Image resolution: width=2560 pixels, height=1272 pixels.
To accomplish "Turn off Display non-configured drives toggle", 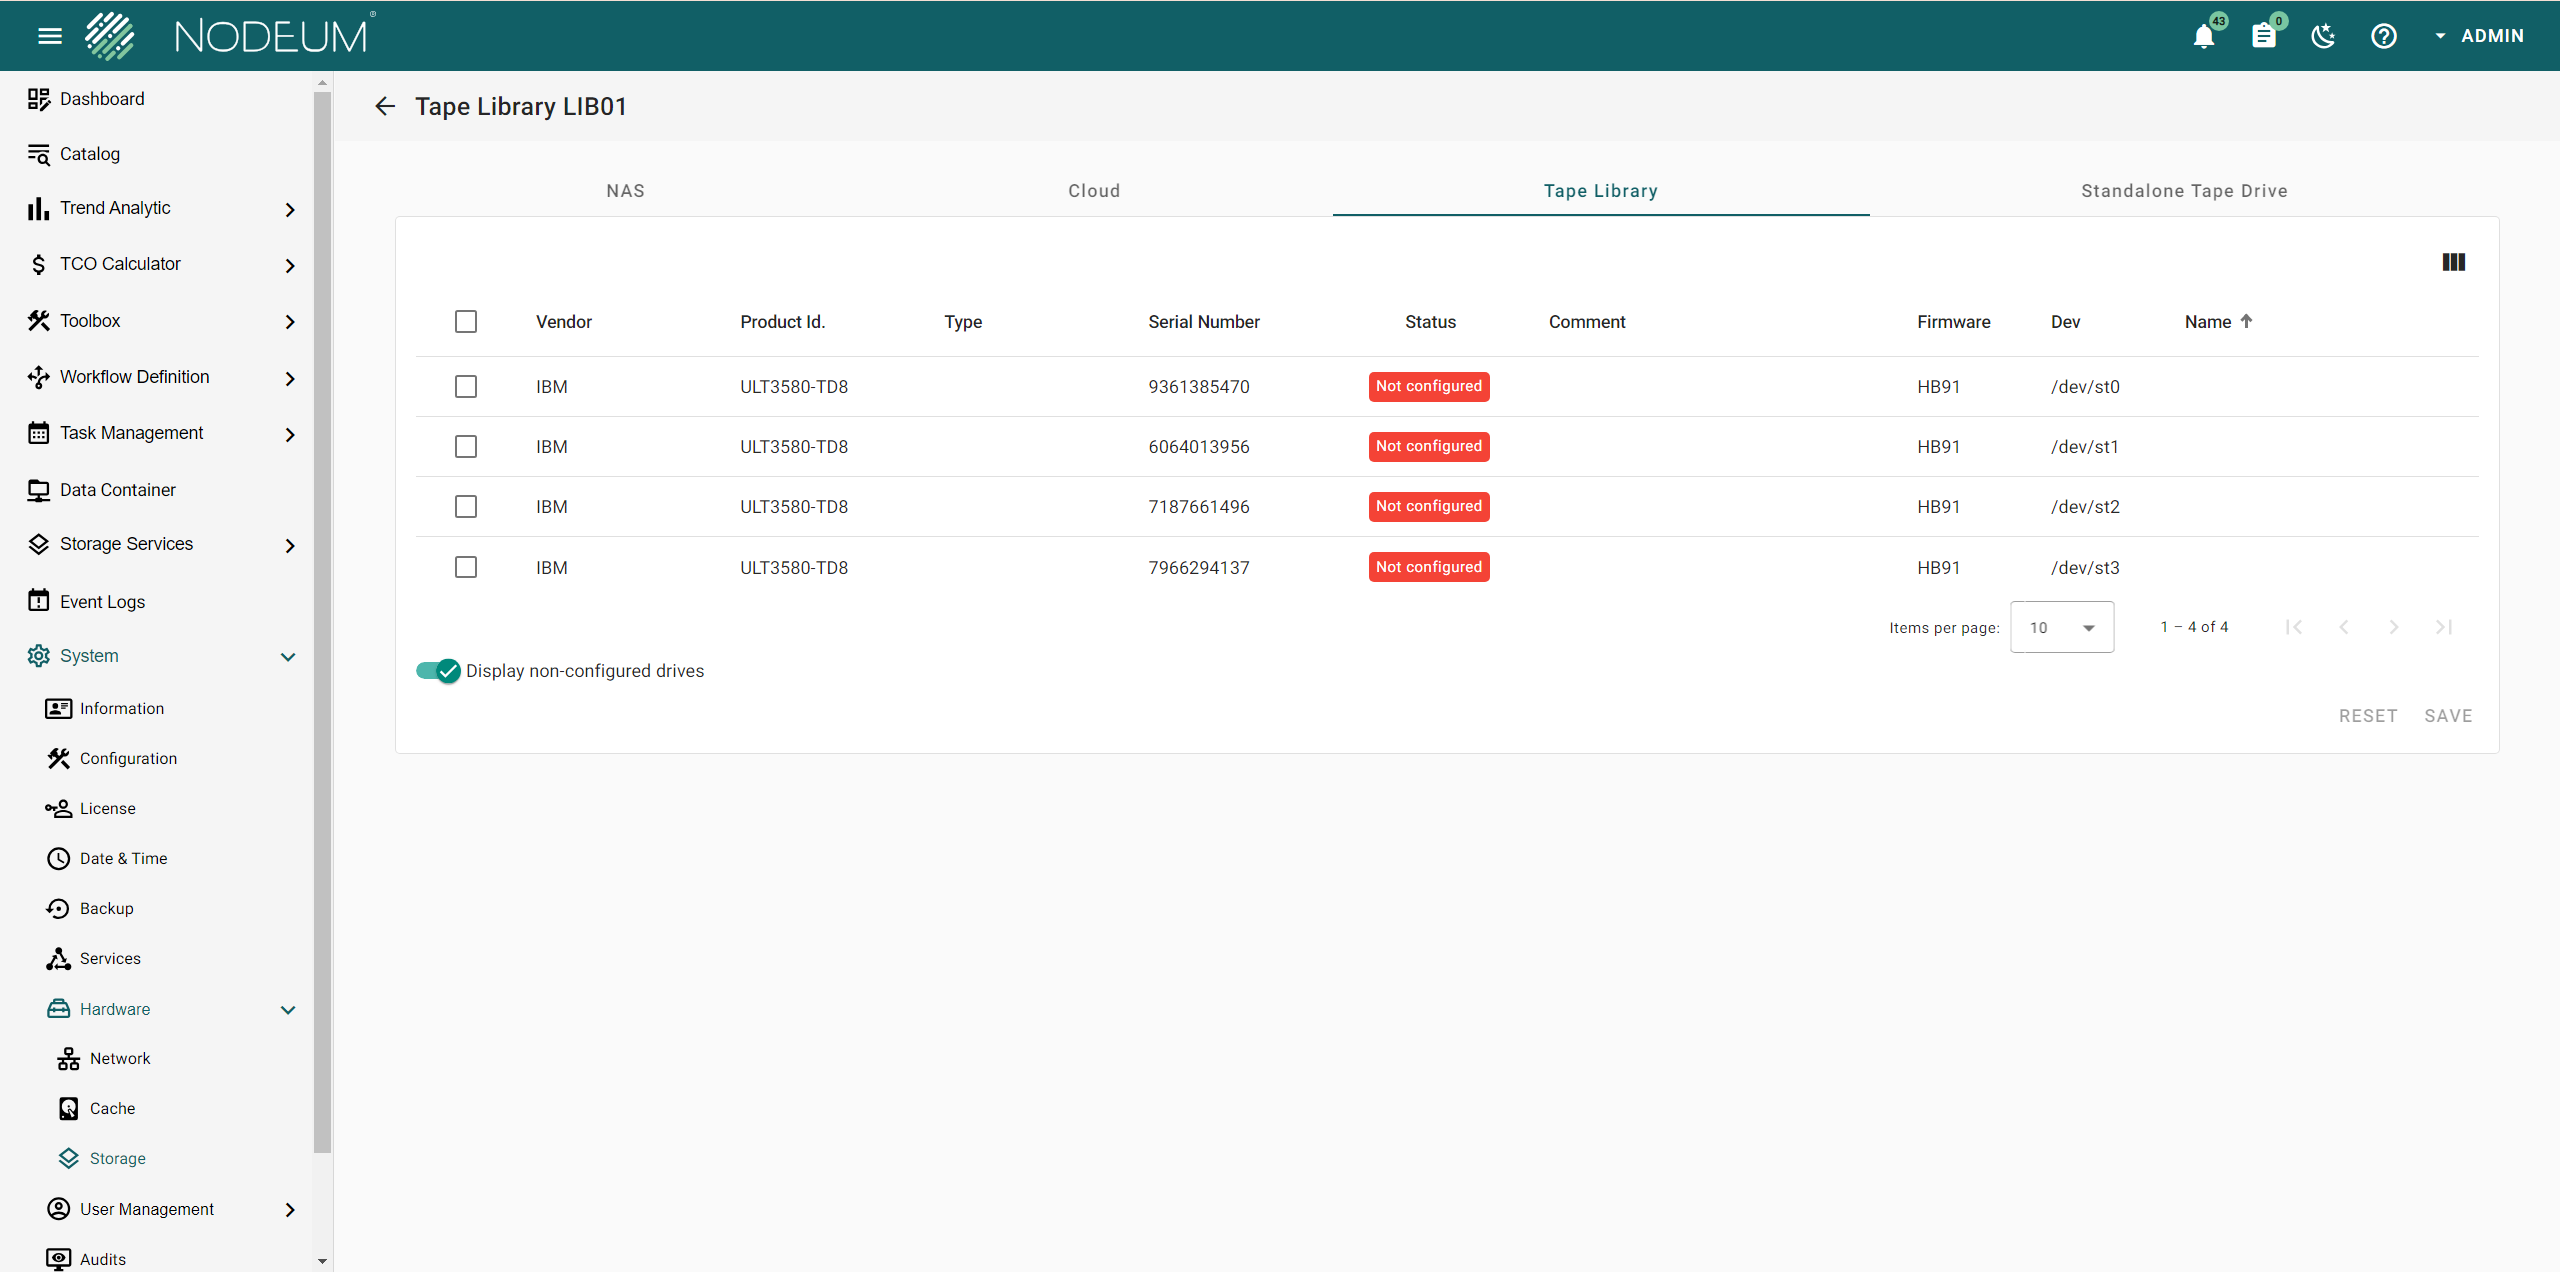I will [438, 671].
